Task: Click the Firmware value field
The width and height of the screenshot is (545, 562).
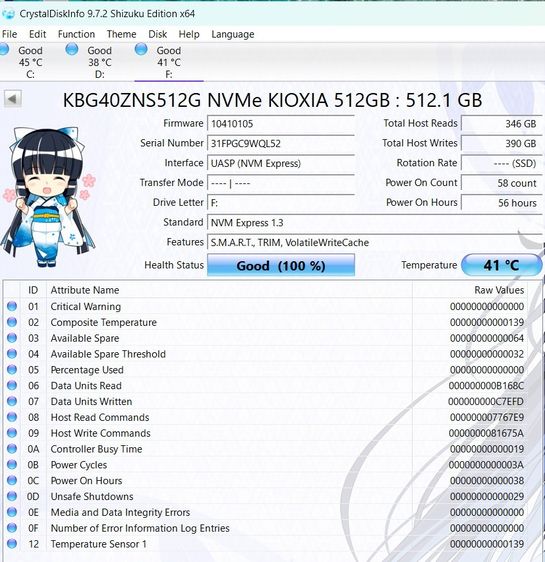Action: tap(281, 124)
